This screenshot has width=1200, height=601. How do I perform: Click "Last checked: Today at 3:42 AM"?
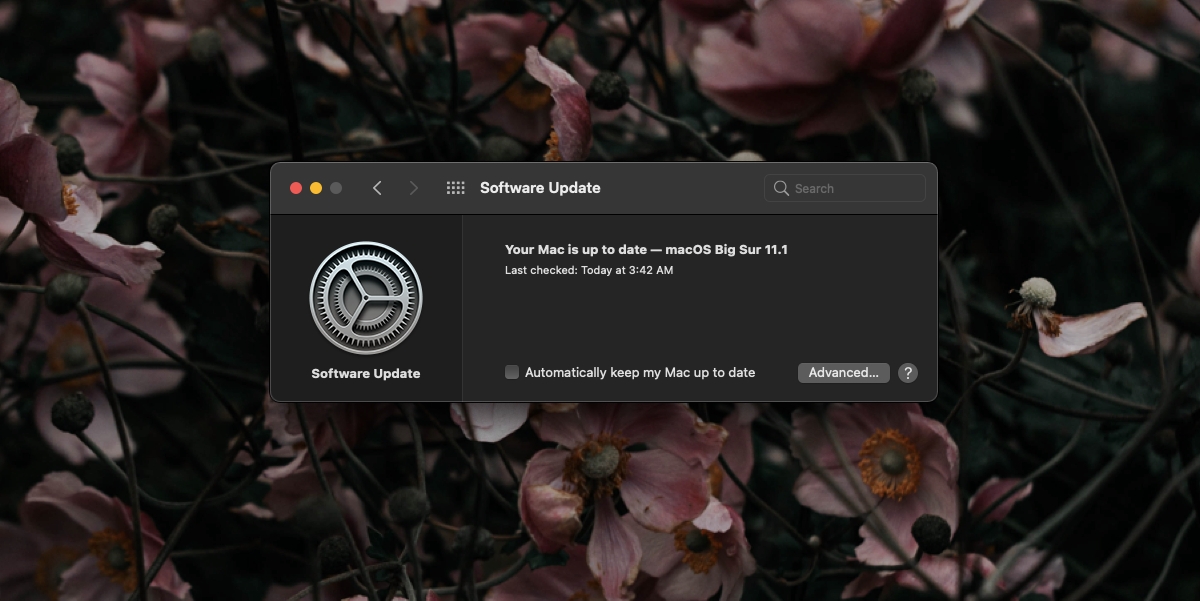click(589, 270)
